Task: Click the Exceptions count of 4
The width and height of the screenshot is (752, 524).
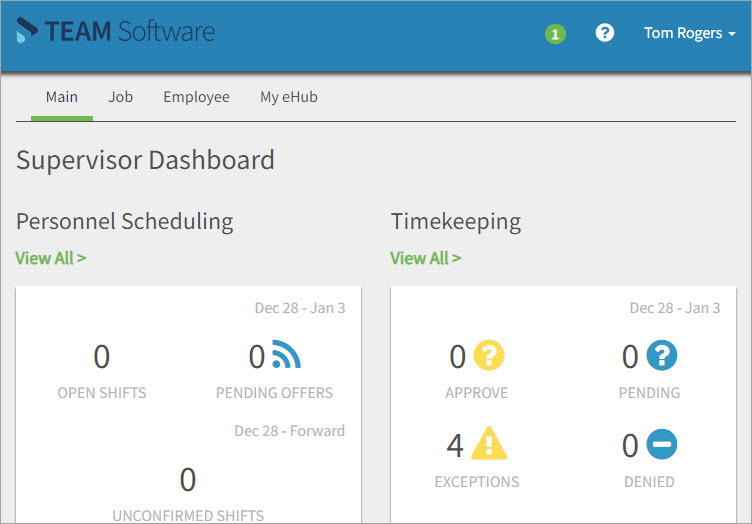Action: point(456,445)
